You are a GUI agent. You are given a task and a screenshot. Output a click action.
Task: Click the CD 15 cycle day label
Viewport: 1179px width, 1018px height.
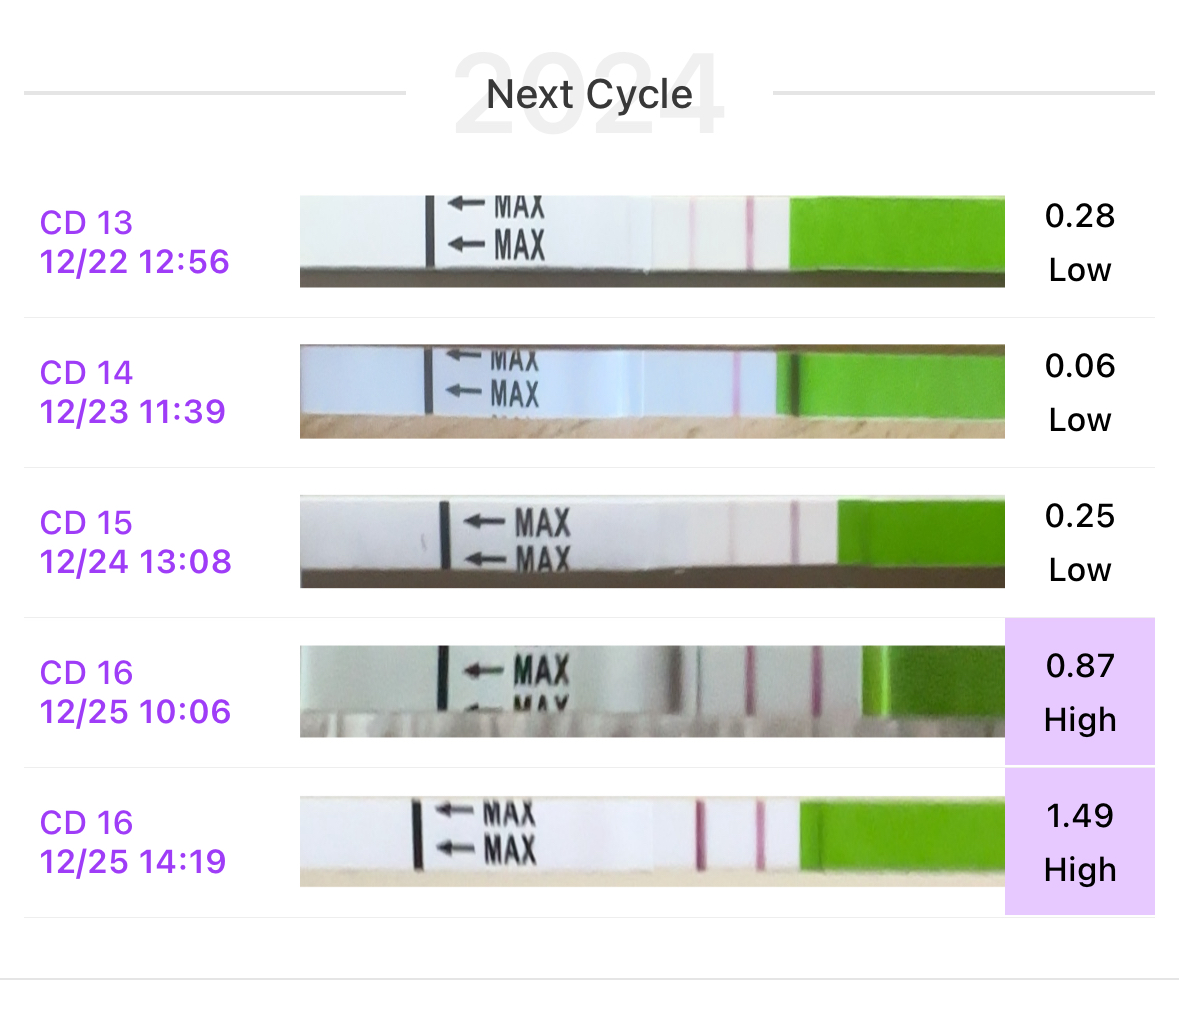[x=86, y=523]
